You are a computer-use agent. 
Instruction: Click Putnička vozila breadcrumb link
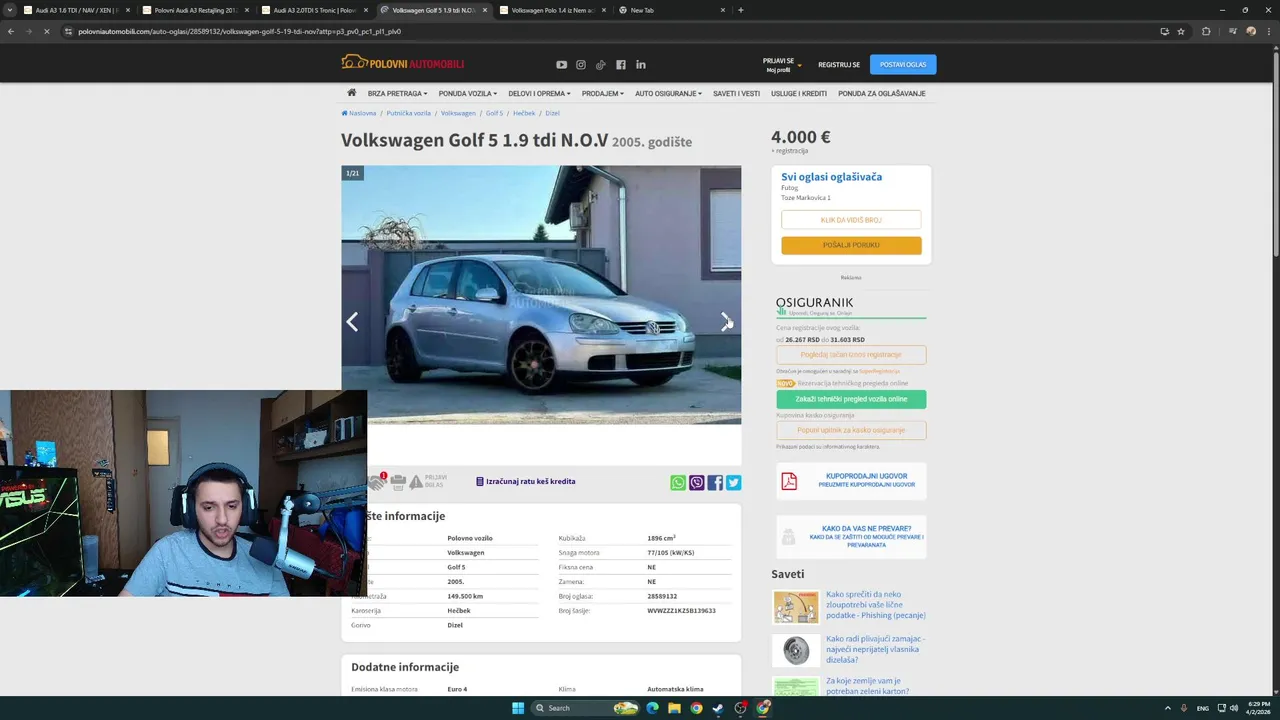click(408, 113)
